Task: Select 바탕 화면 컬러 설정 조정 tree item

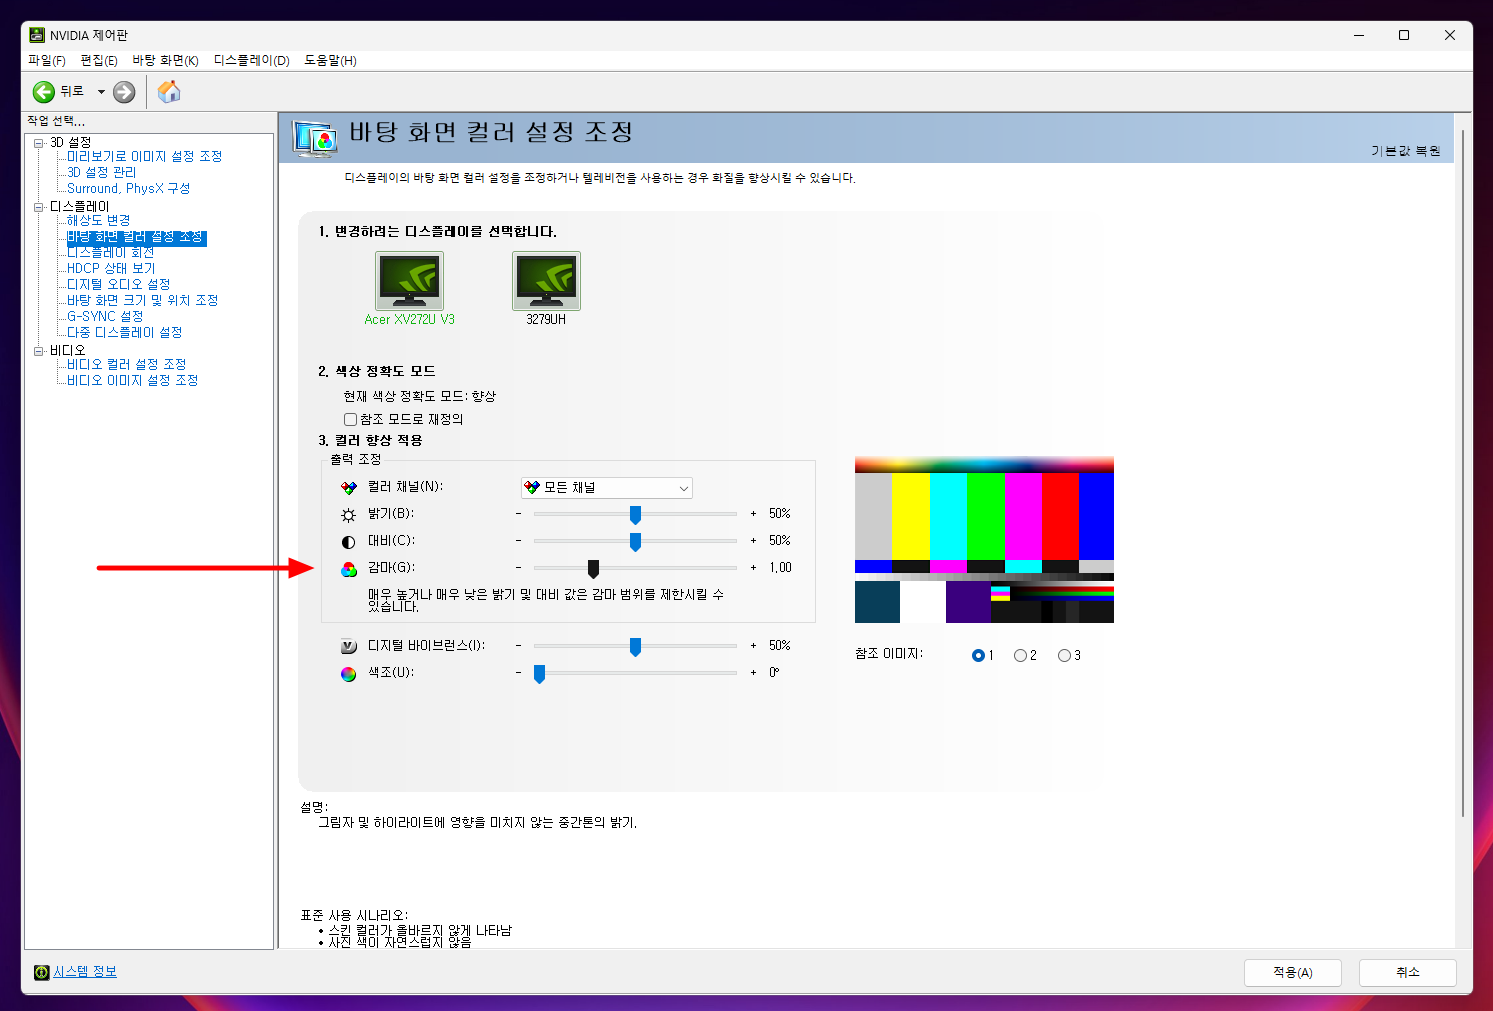Action: (x=136, y=238)
